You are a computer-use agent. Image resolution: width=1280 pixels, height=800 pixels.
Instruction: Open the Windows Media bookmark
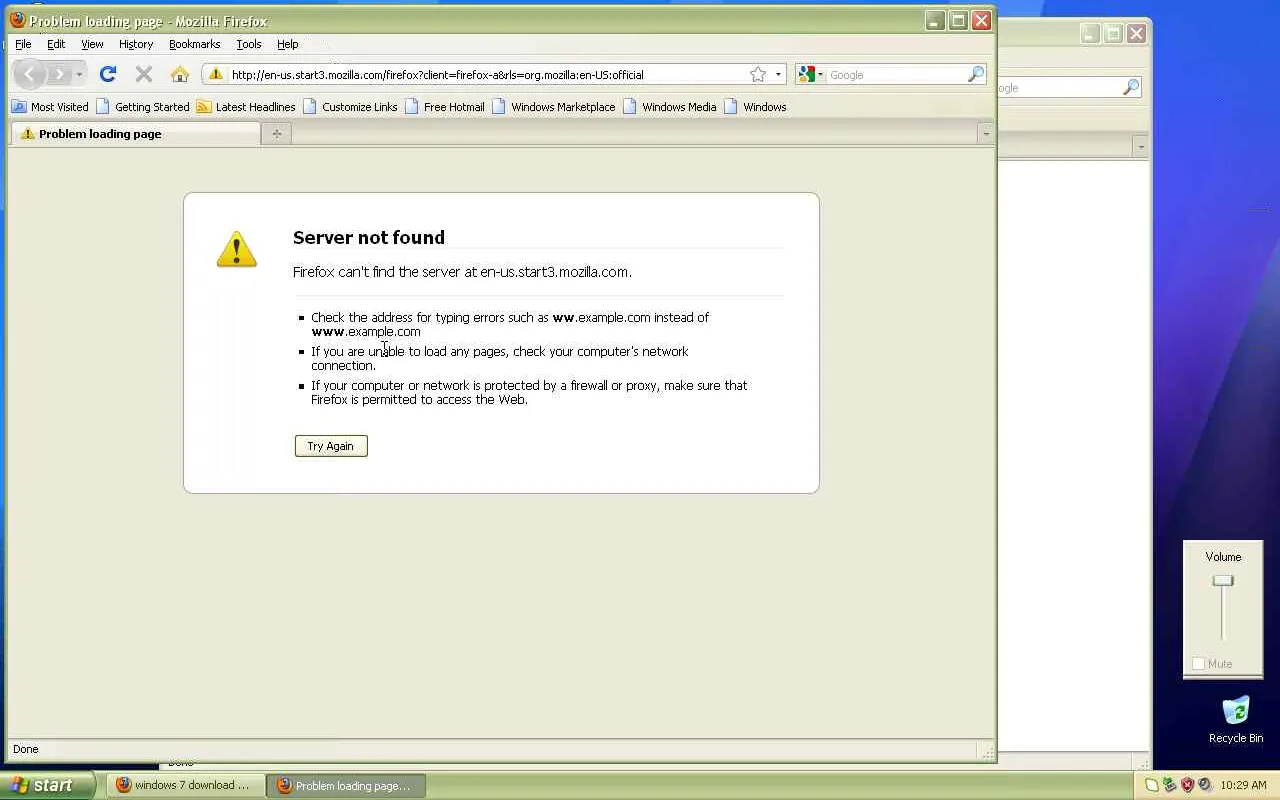(x=669, y=107)
